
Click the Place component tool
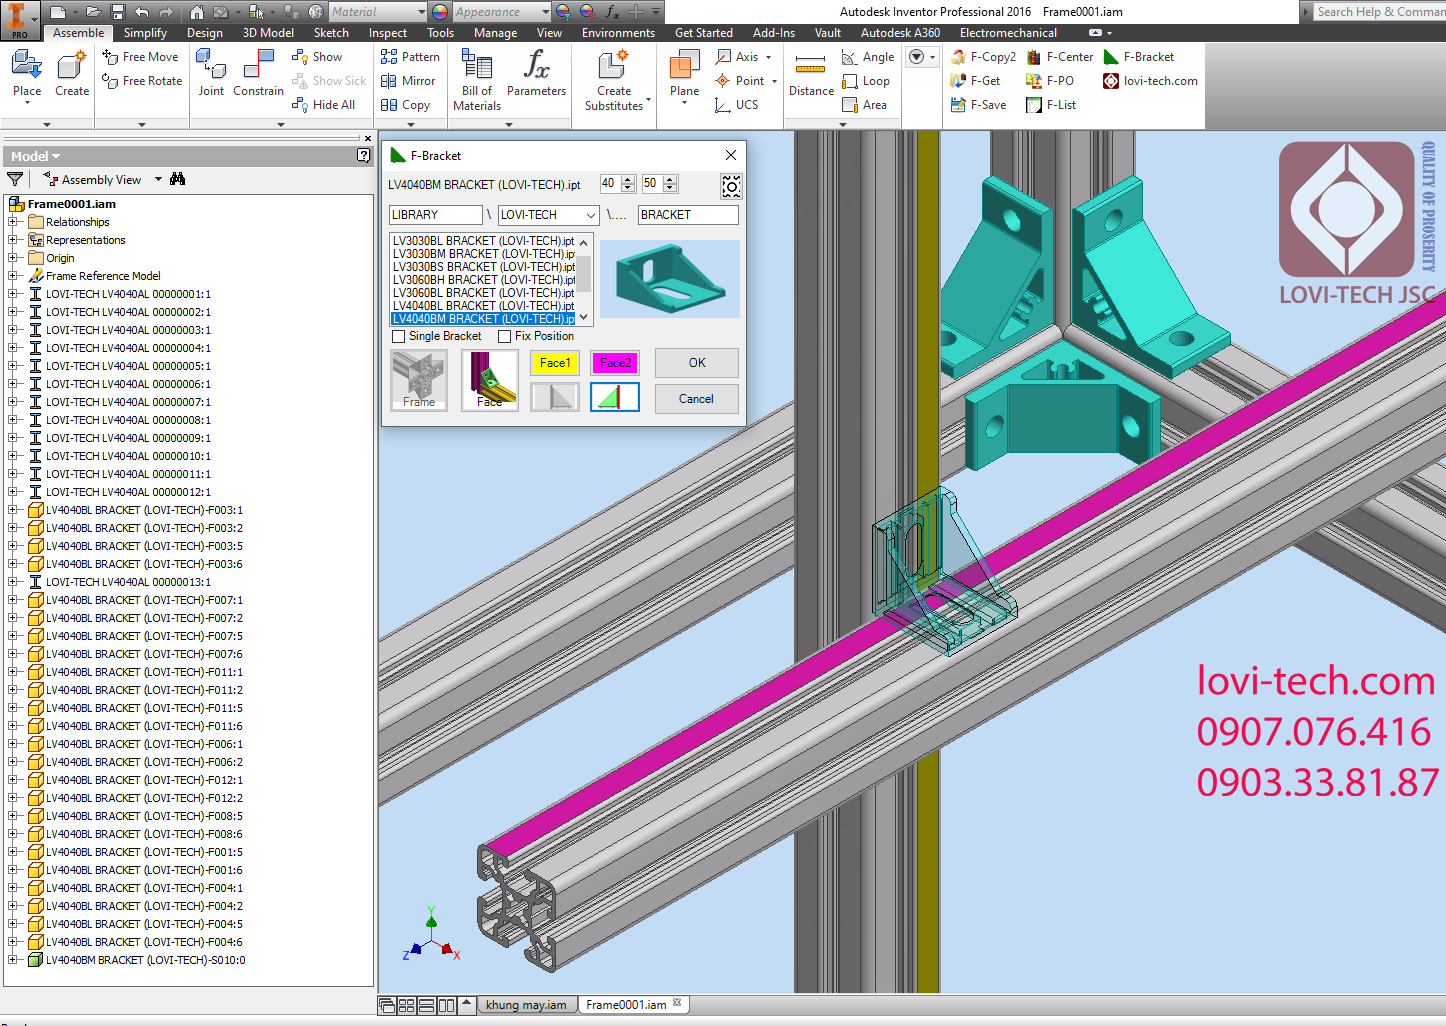[x=27, y=74]
